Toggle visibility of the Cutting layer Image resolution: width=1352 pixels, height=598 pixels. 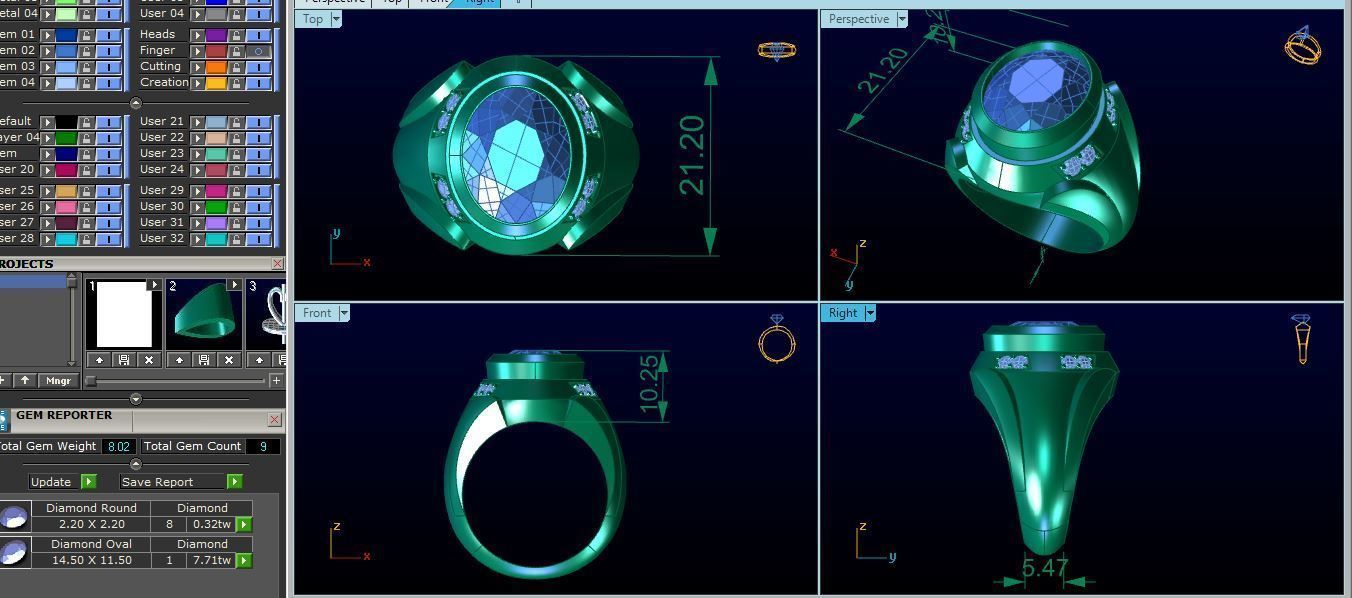[x=258, y=66]
